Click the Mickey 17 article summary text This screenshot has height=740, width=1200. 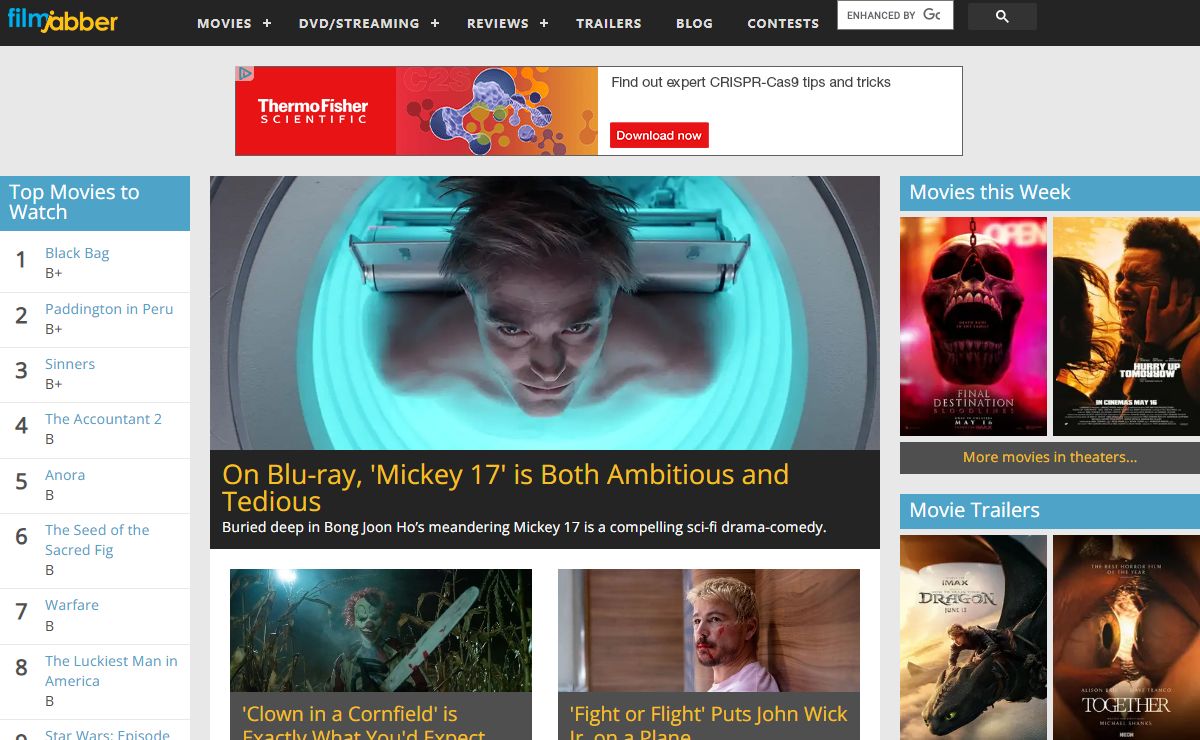(x=524, y=527)
